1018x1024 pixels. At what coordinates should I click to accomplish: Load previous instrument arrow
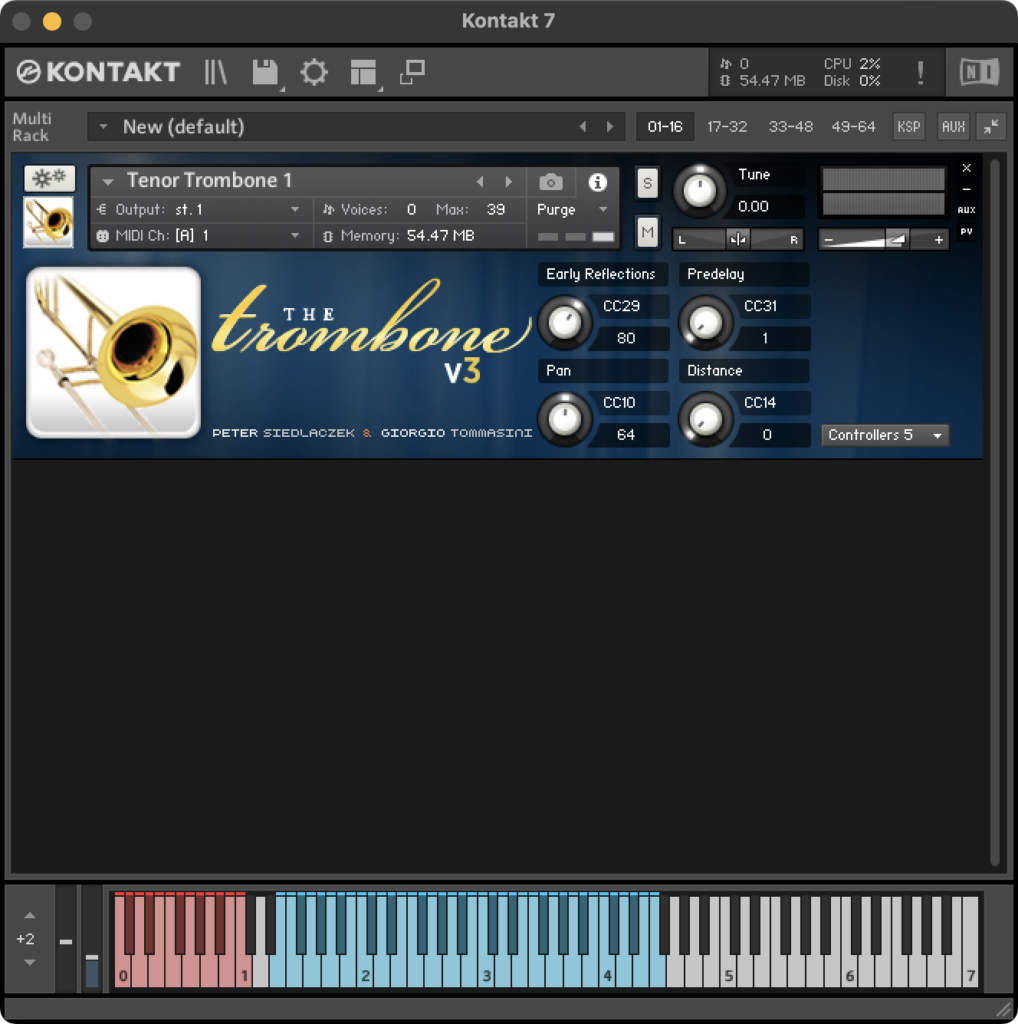point(480,182)
